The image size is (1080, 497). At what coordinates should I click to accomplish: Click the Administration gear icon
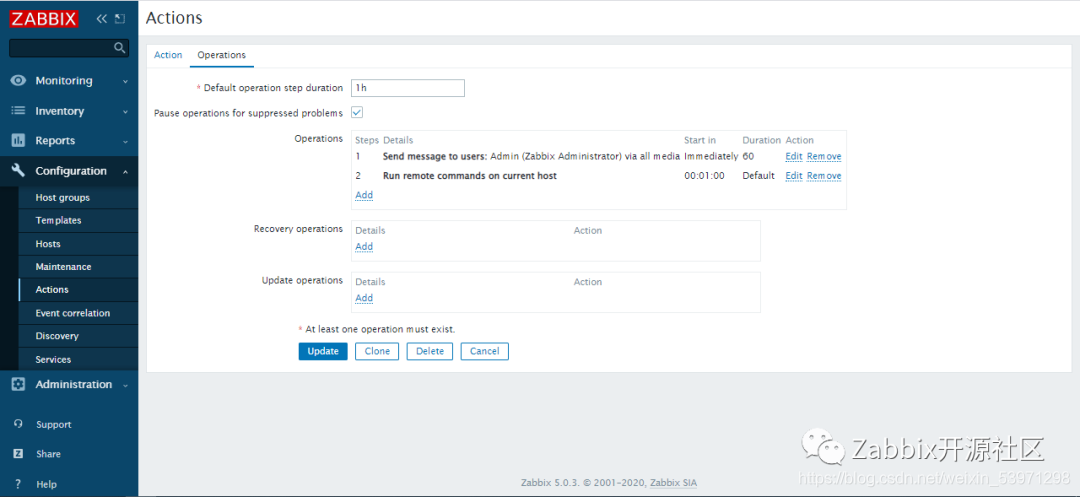pyautogui.click(x=19, y=384)
